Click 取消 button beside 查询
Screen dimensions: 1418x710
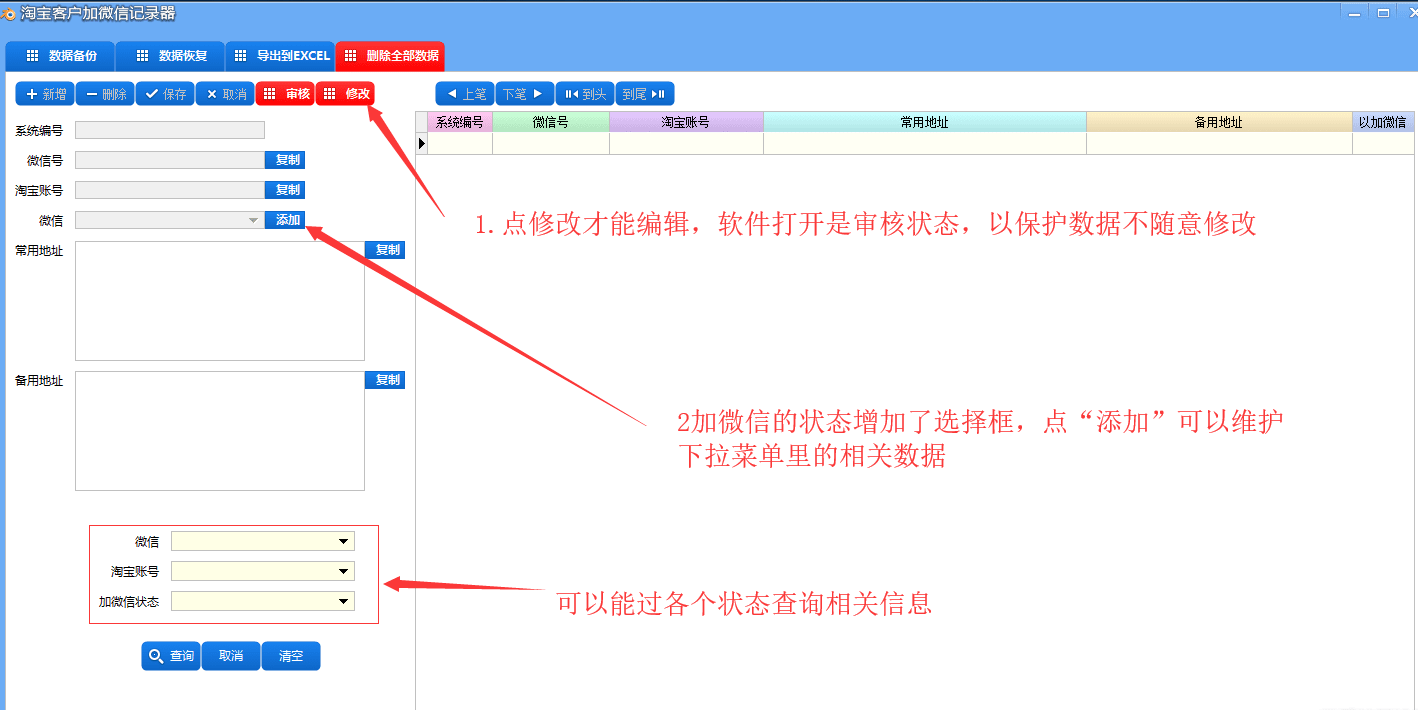[x=231, y=656]
